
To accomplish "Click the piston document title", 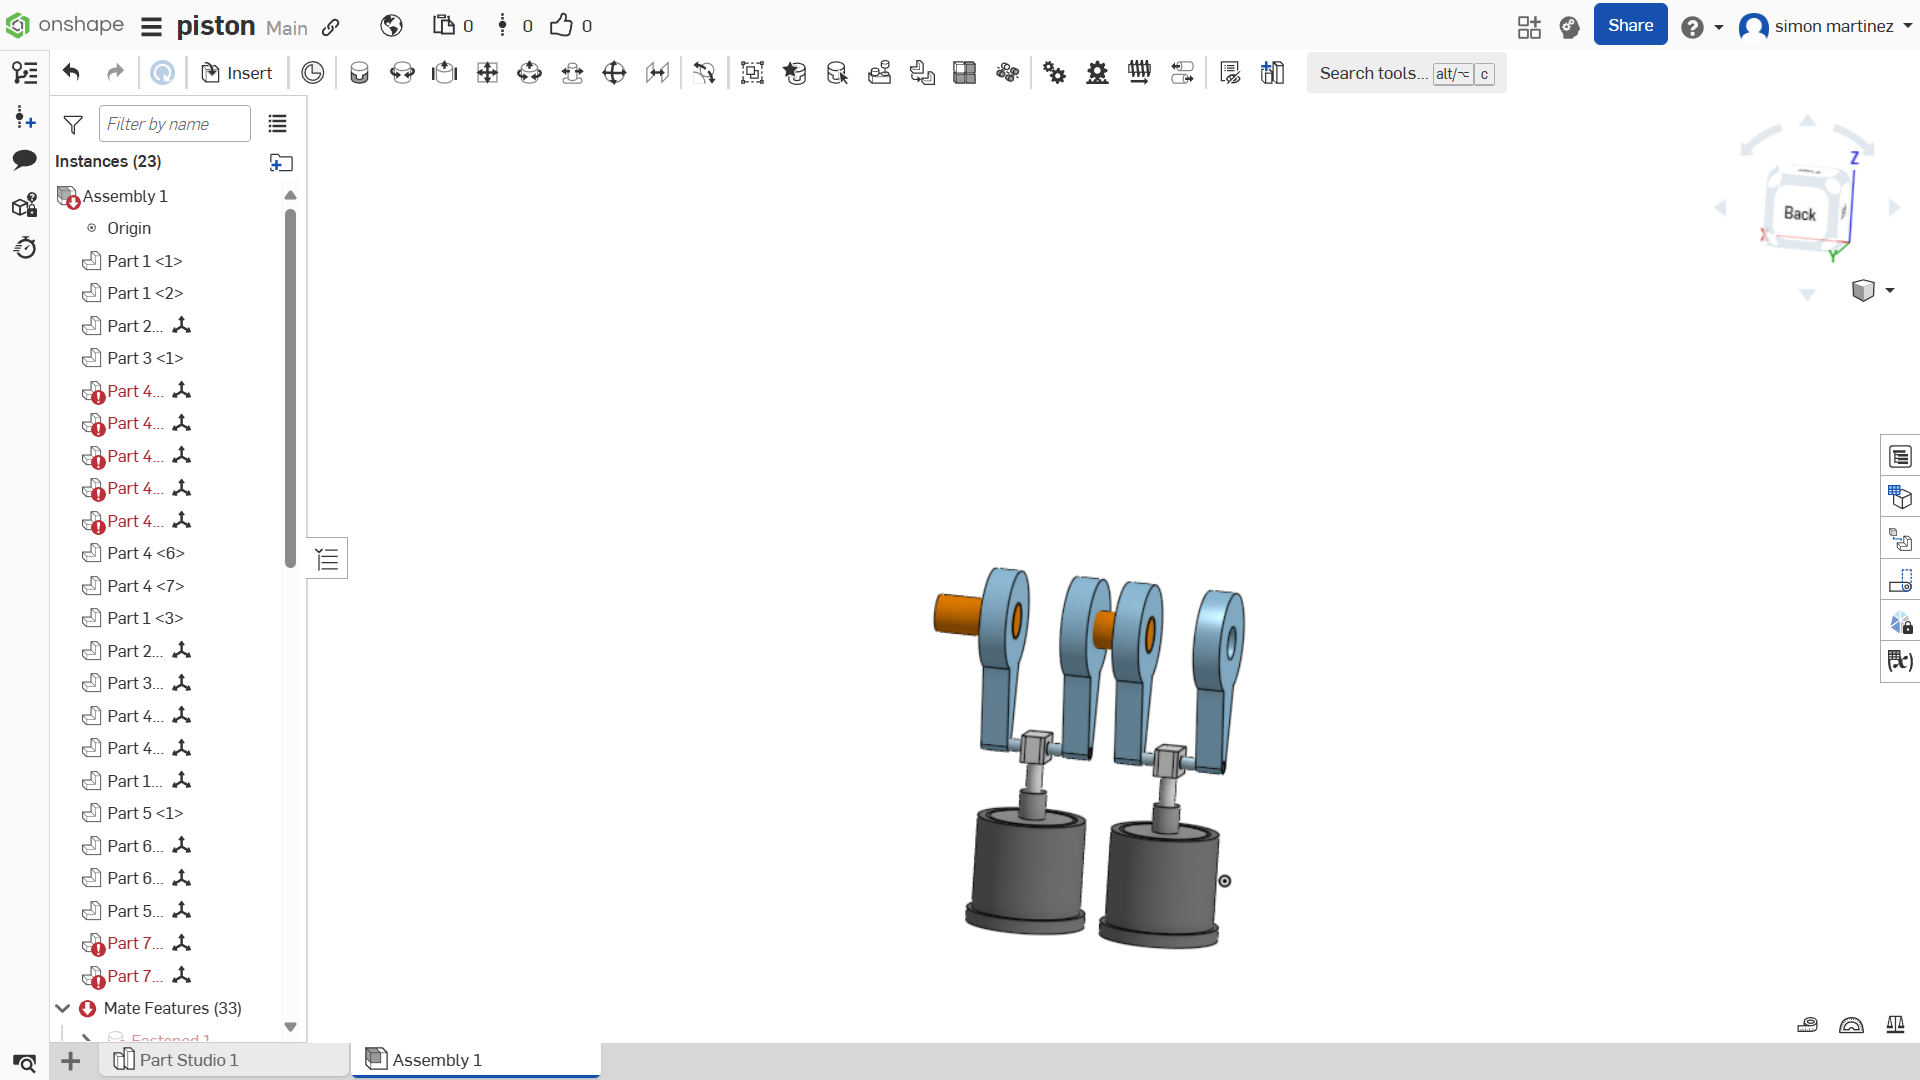I will pos(216,26).
